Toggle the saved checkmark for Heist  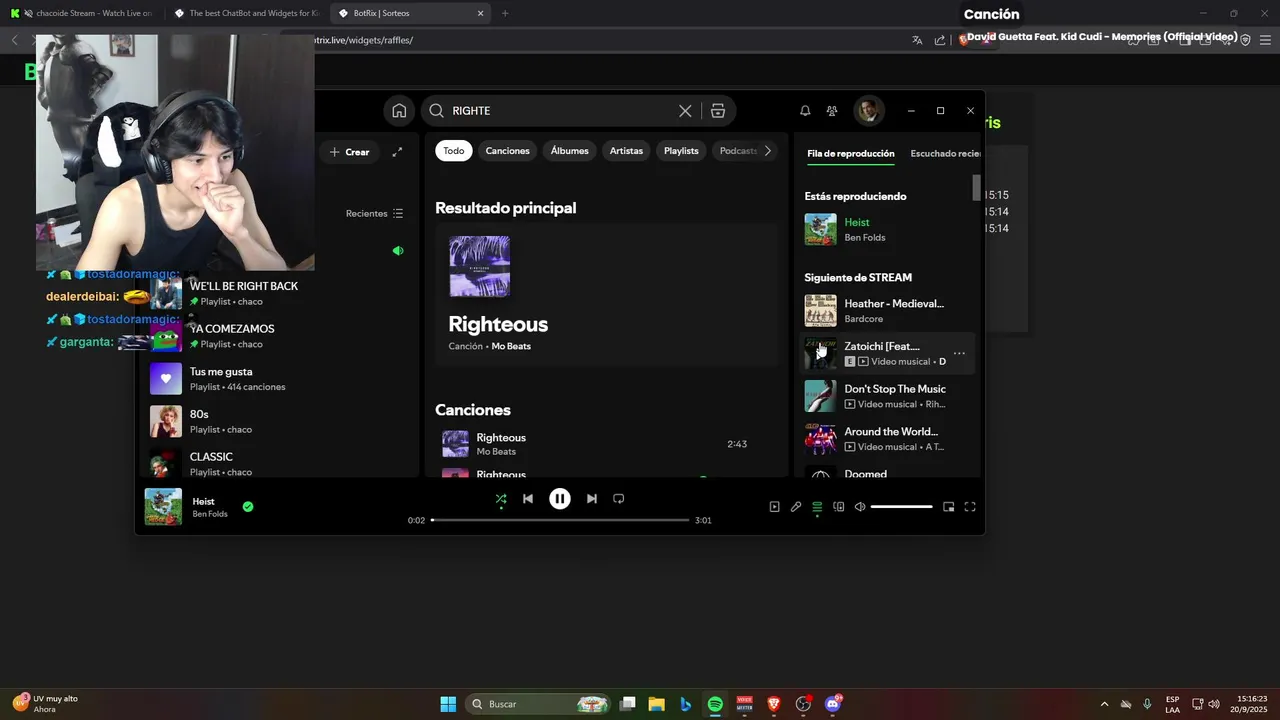tap(248, 507)
